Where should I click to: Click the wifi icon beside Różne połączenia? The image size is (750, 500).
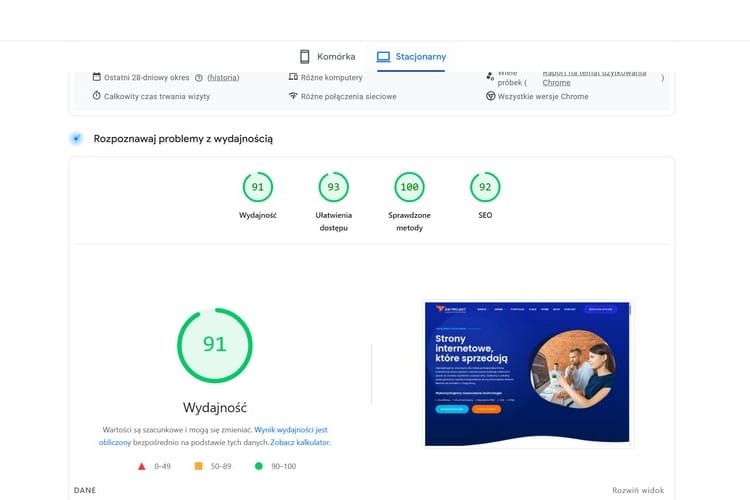pyautogui.click(x=293, y=96)
